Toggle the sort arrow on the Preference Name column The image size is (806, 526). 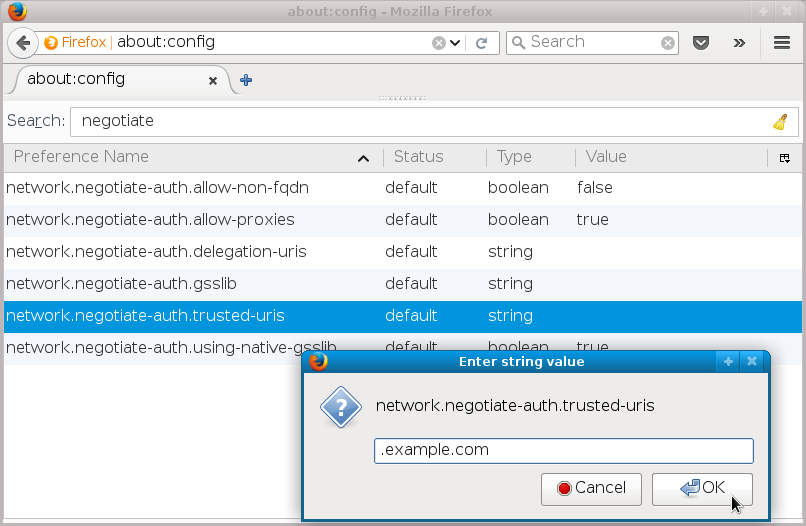pyautogui.click(x=363, y=158)
